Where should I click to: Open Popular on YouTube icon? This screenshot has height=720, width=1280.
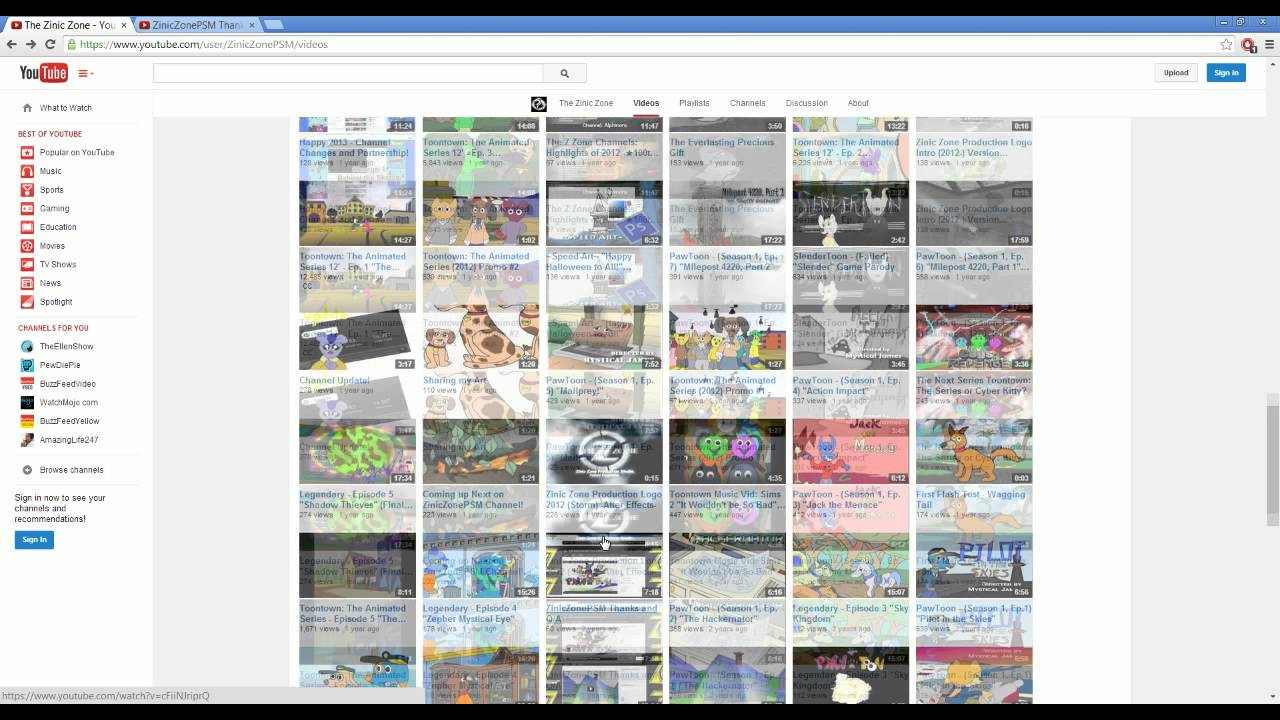tap(27, 153)
